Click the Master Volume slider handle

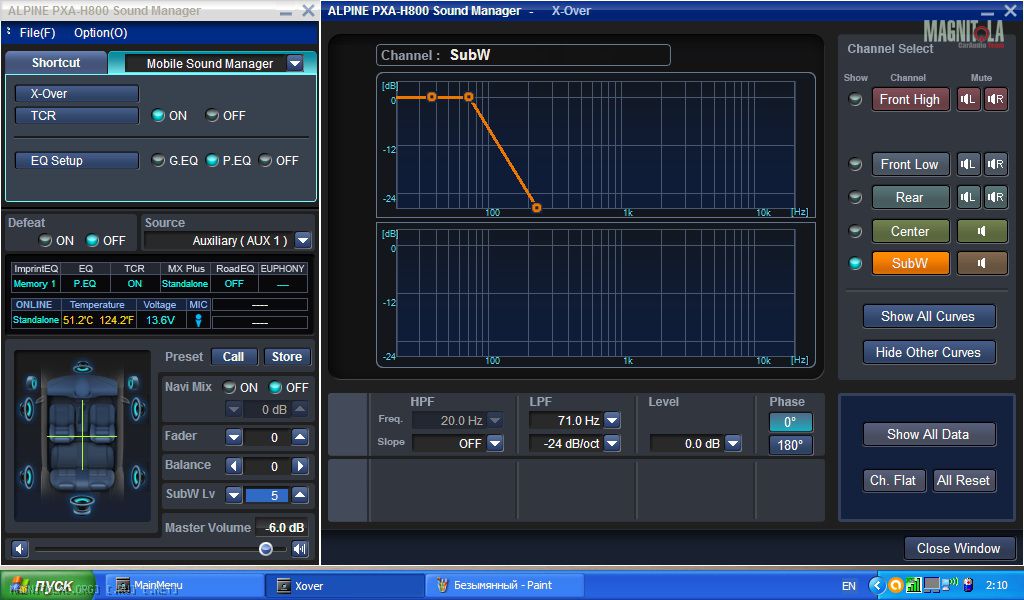coord(266,548)
